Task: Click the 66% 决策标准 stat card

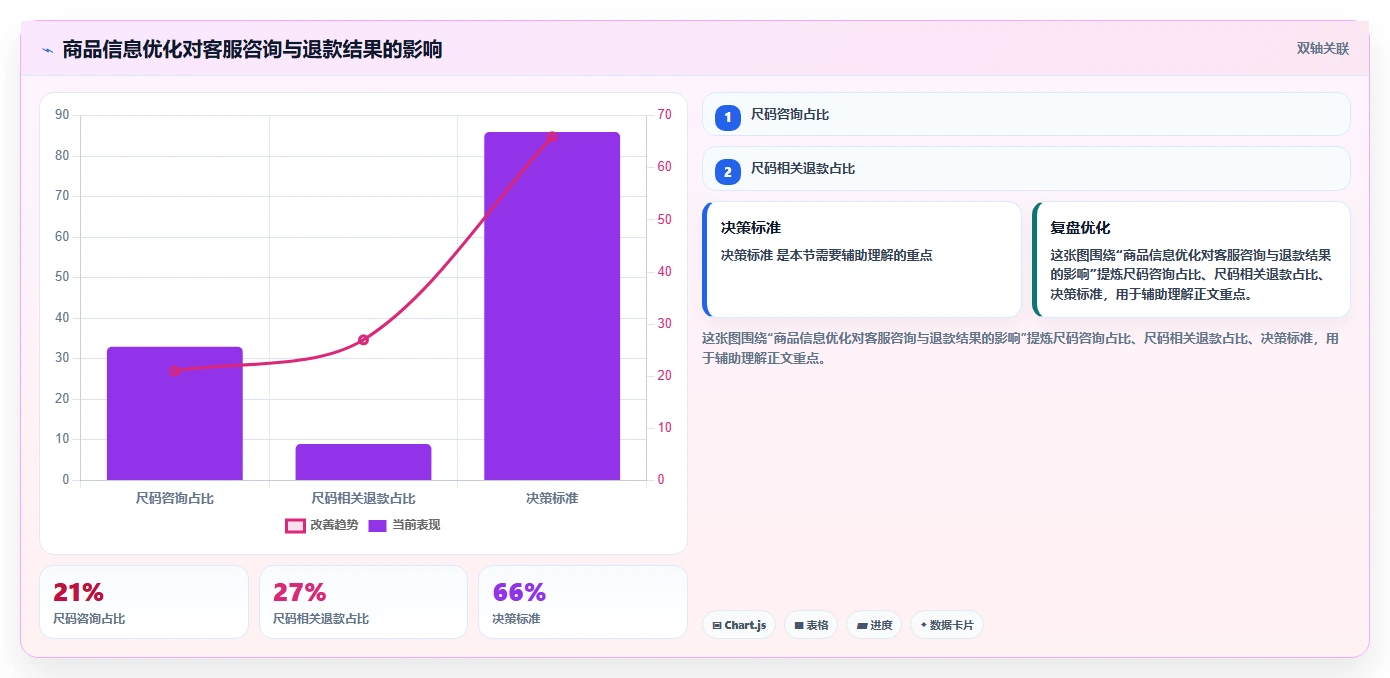Action: pyautogui.click(x=583, y=602)
